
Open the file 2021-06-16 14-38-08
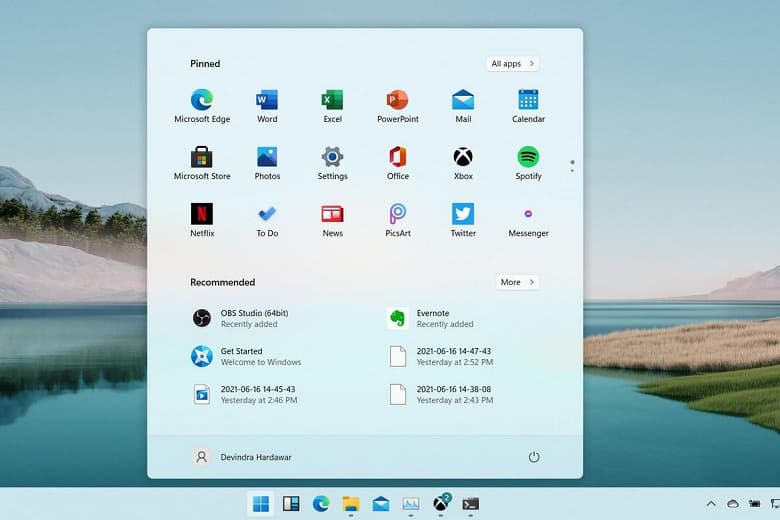(440, 395)
